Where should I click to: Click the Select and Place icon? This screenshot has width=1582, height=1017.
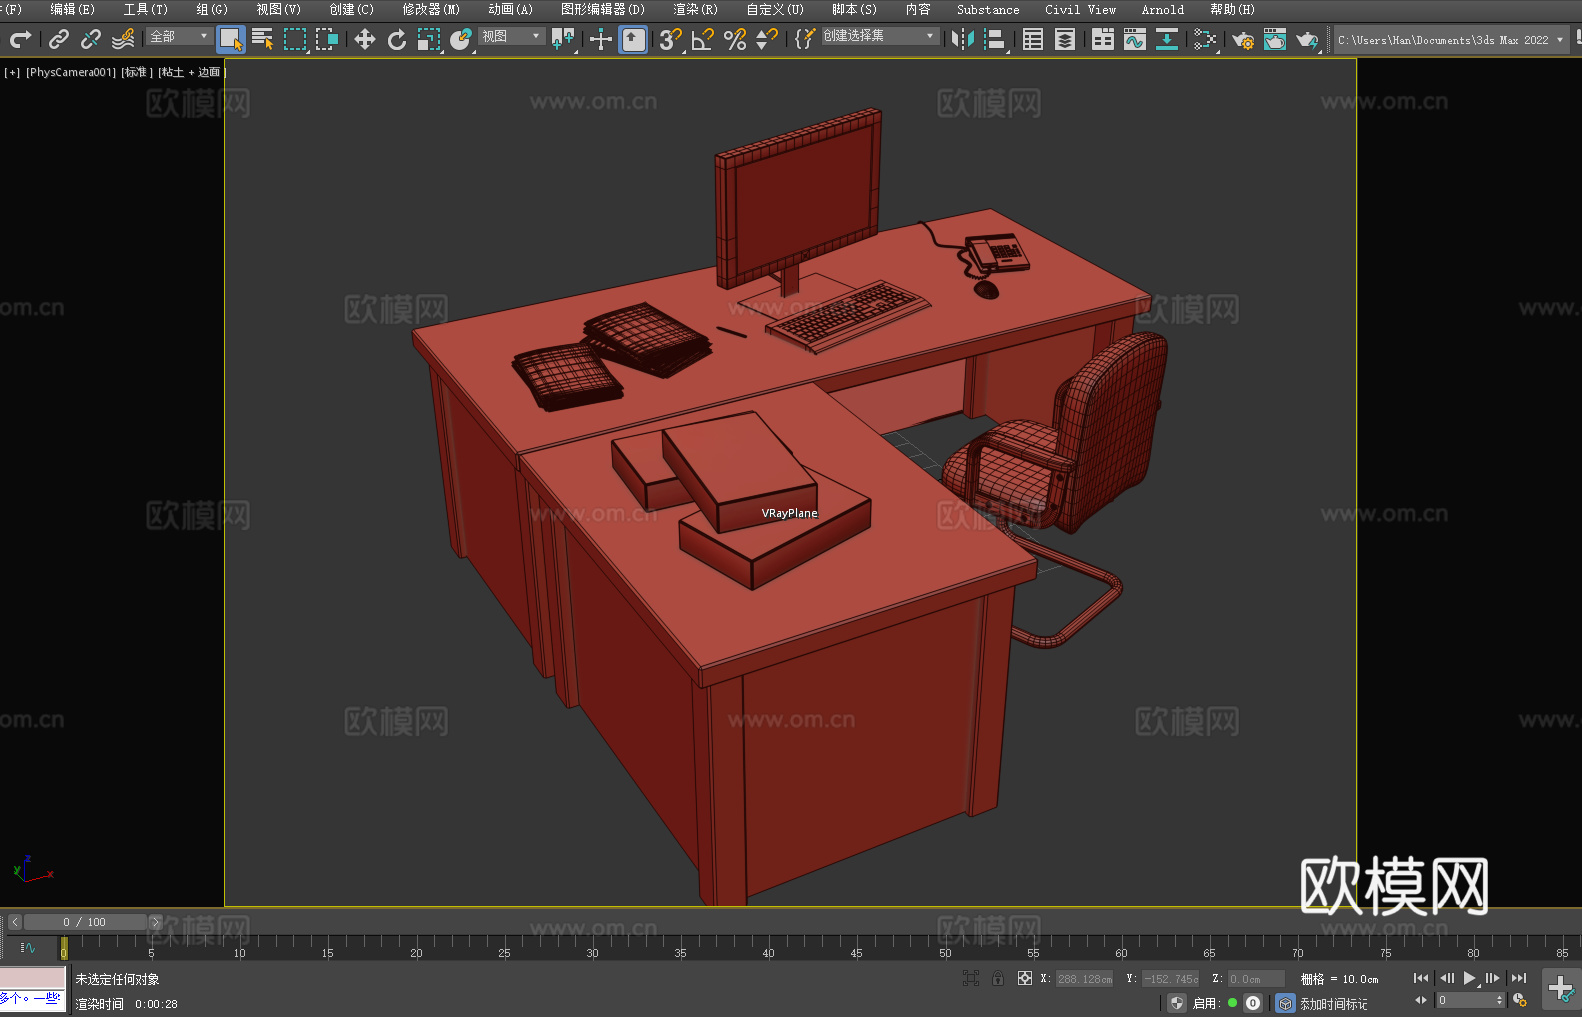coord(461,39)
